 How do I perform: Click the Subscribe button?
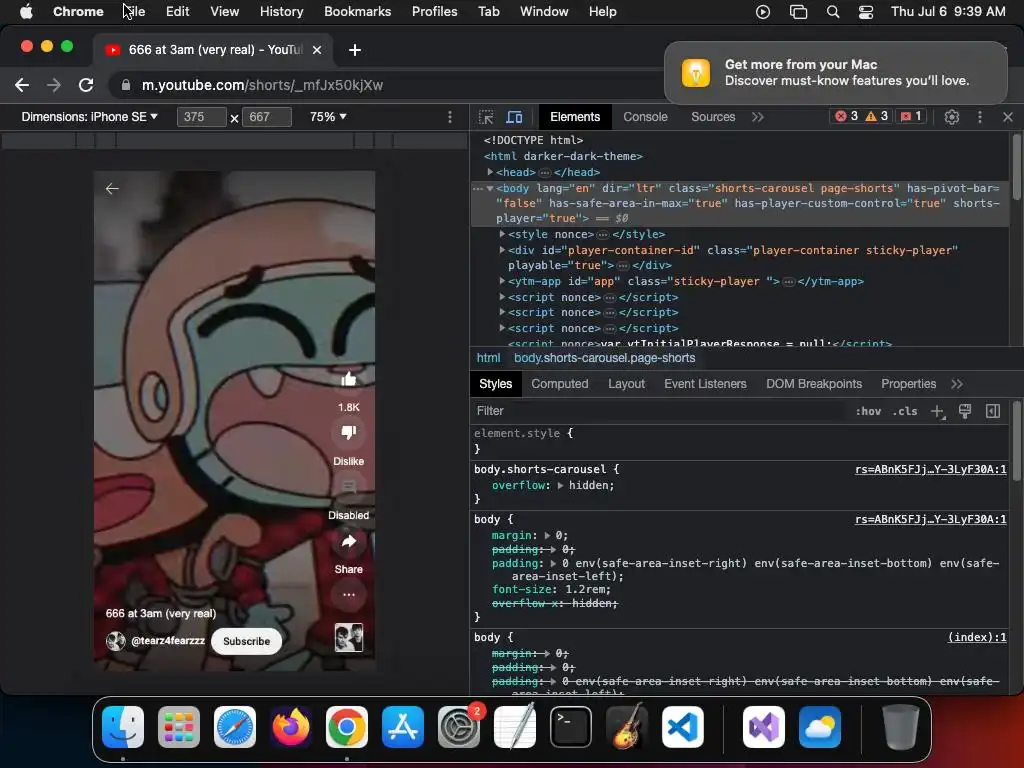coord(246,641)
